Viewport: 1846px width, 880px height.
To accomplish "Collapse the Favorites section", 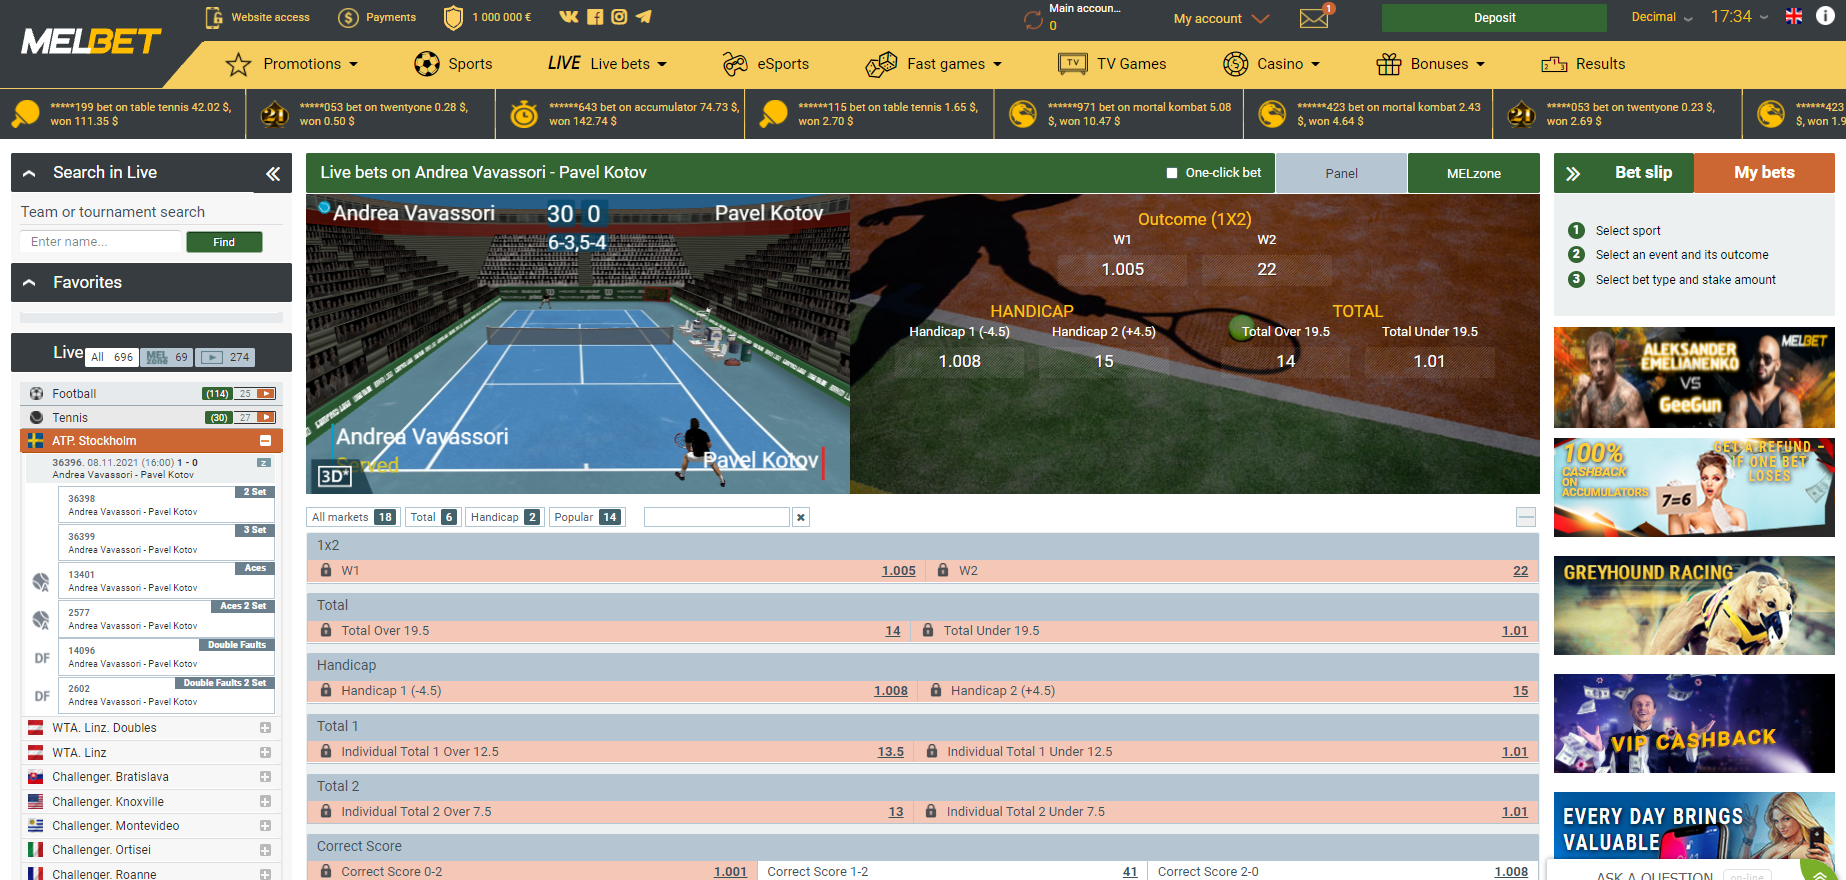I will [x=30, y=283].
